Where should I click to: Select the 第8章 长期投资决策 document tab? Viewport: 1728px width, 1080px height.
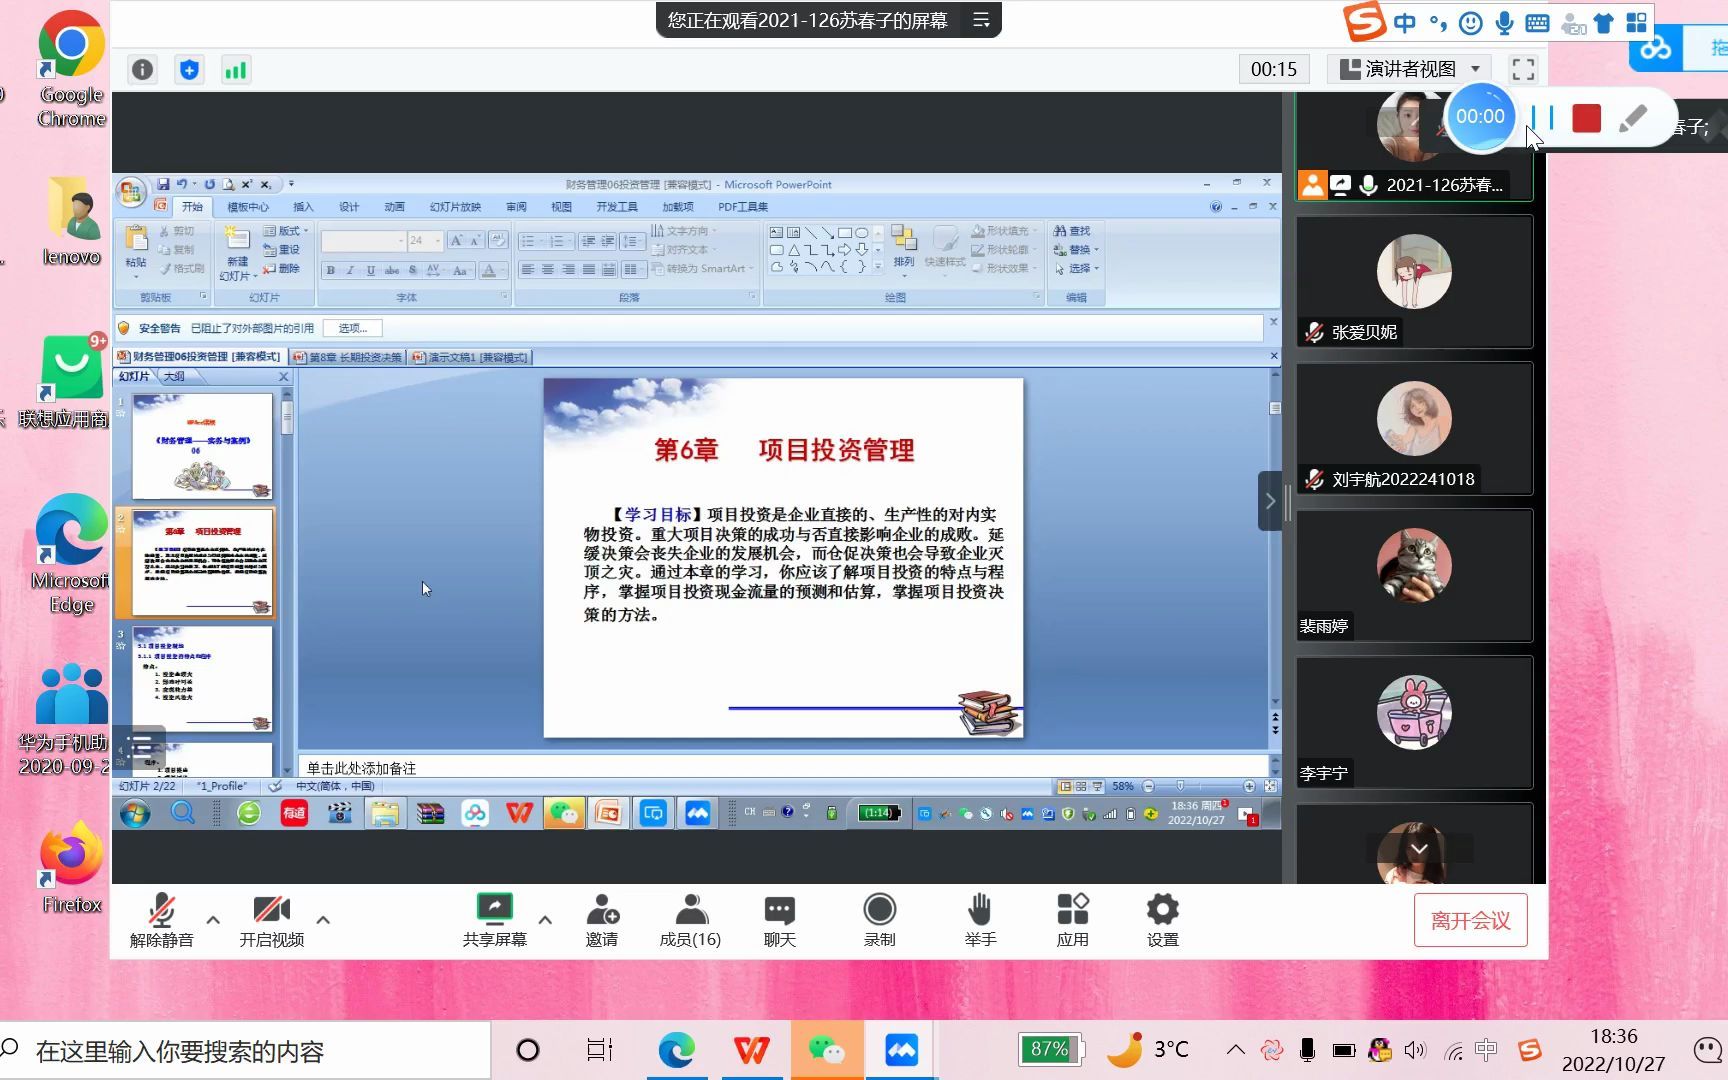(x=349, y=357)
